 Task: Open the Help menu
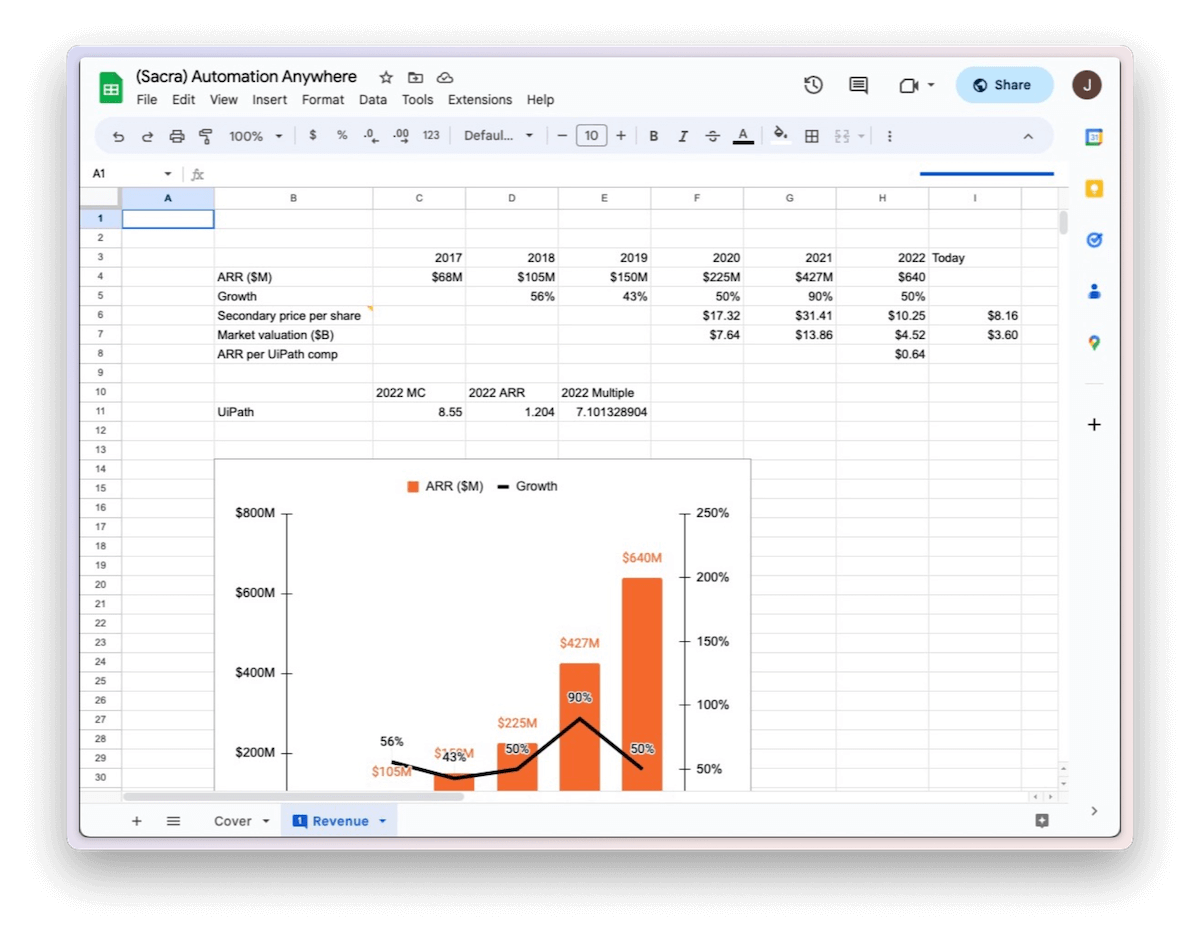point(541,100)
